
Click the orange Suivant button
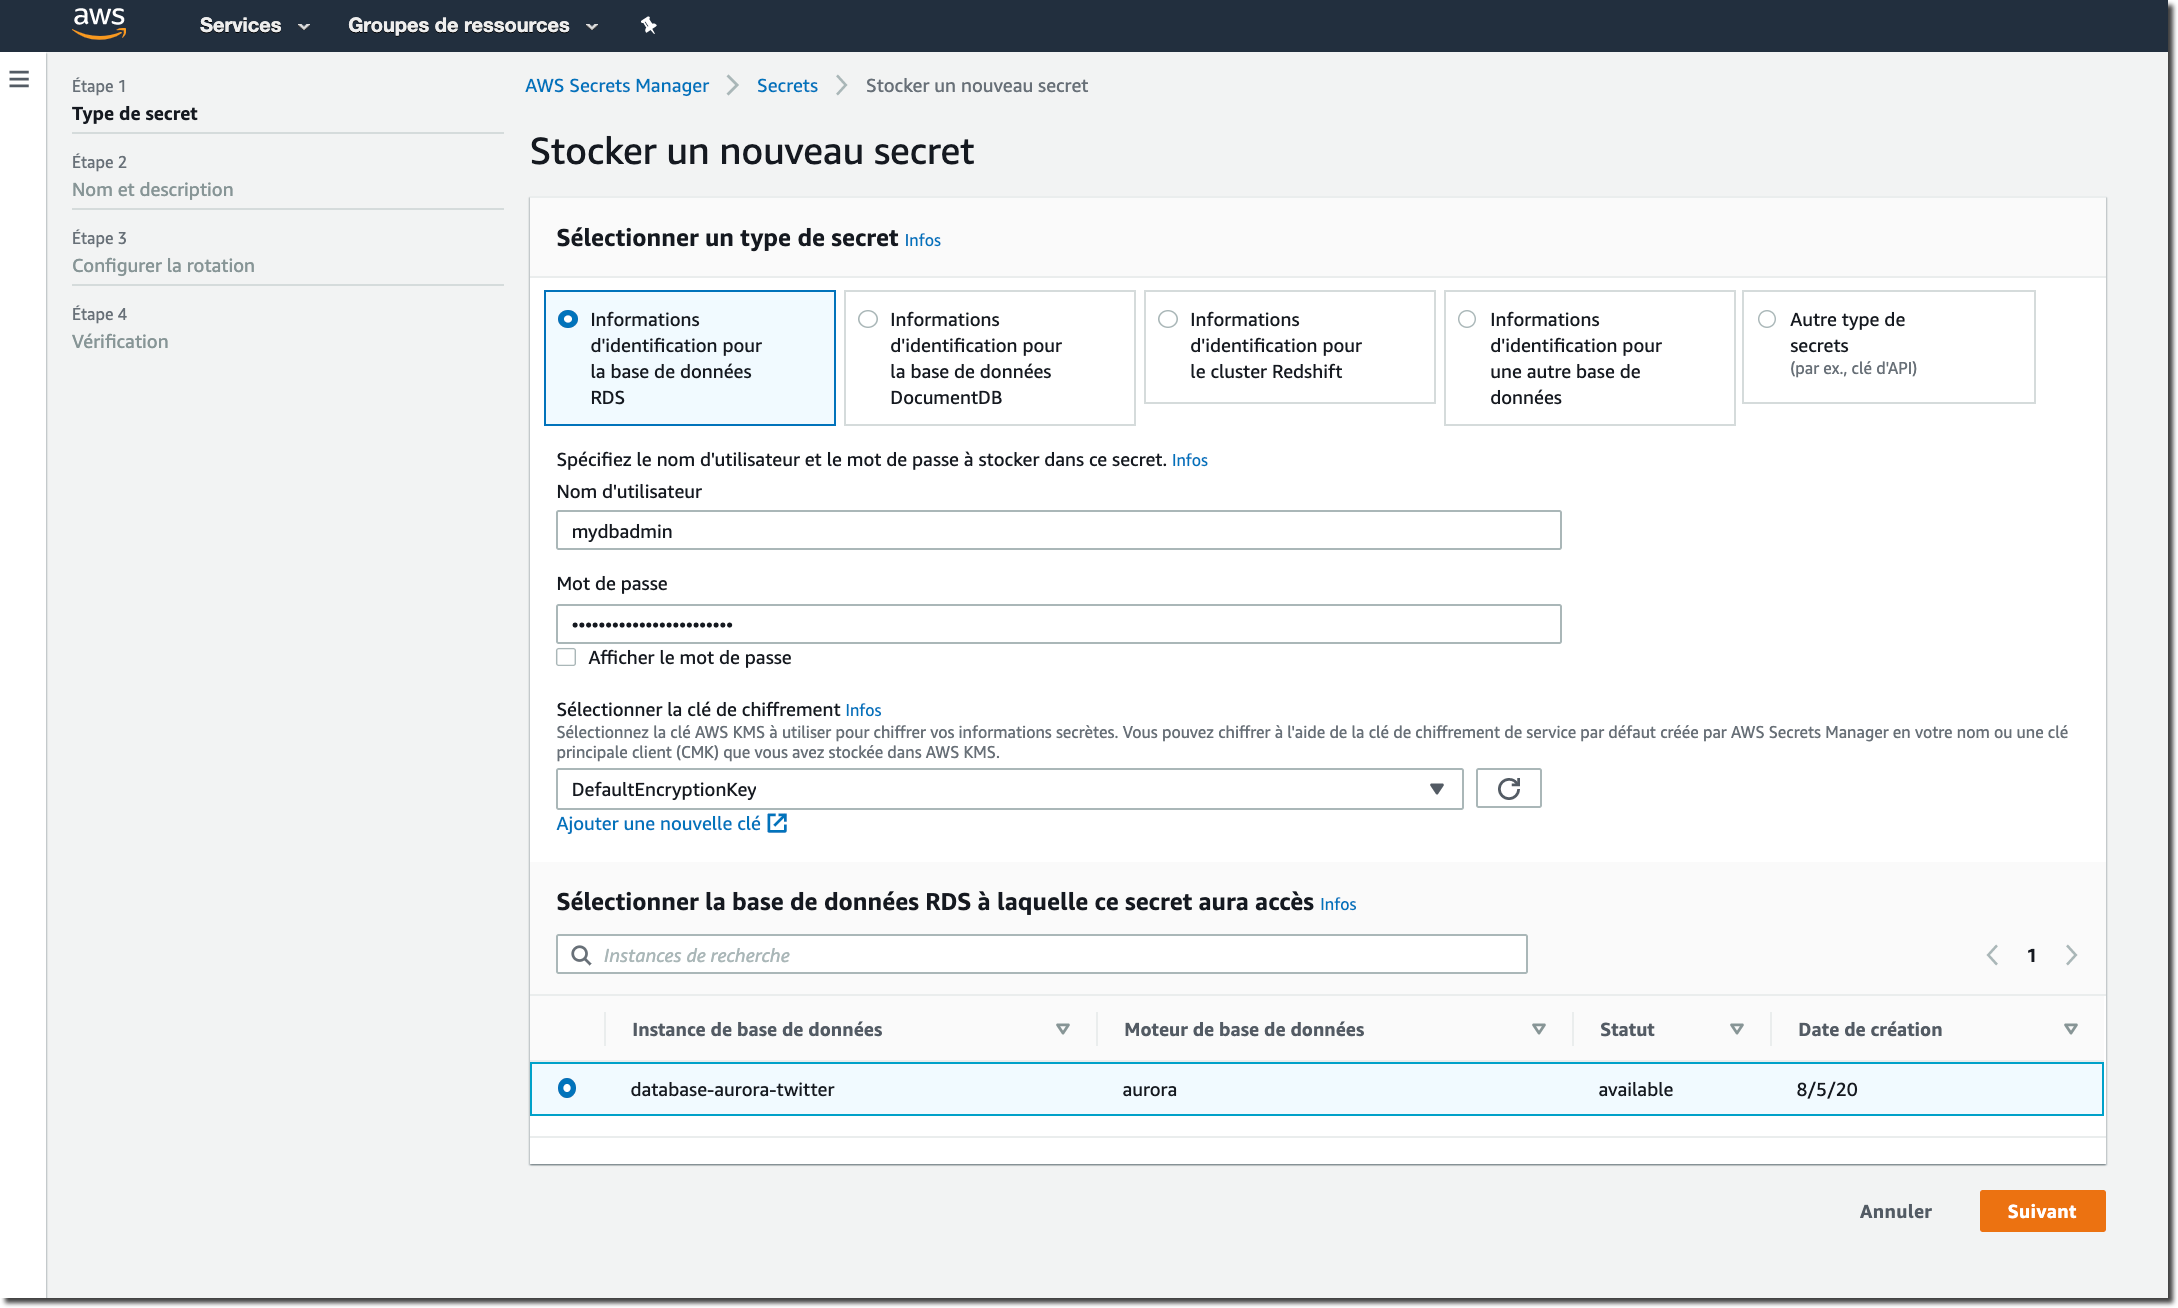[x=2041, y=1211]
